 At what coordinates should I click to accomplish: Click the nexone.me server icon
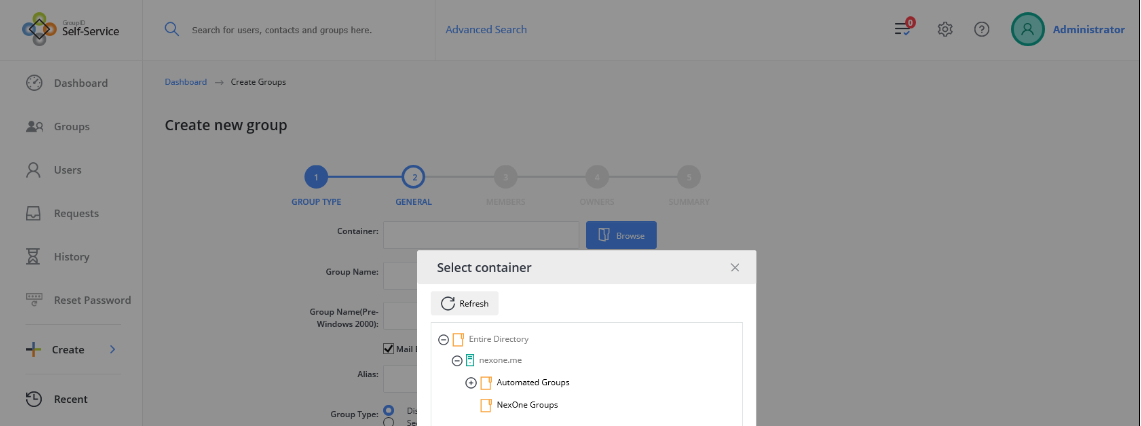click(470, 360)
